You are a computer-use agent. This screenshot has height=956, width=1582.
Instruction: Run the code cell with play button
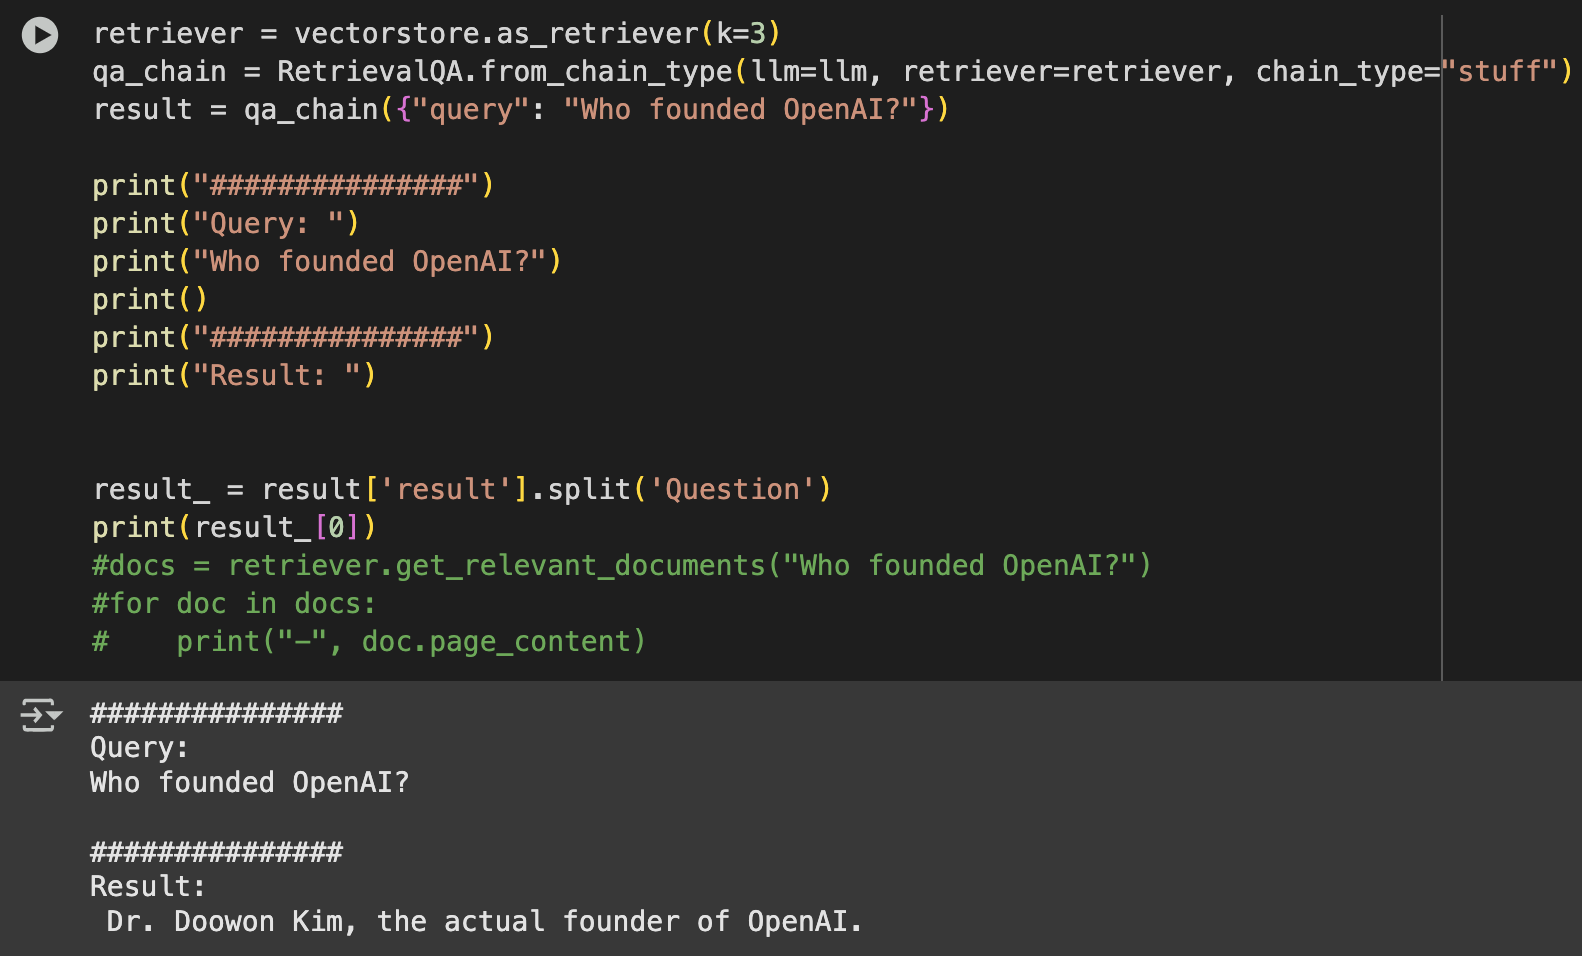click(x=40, y=35)
